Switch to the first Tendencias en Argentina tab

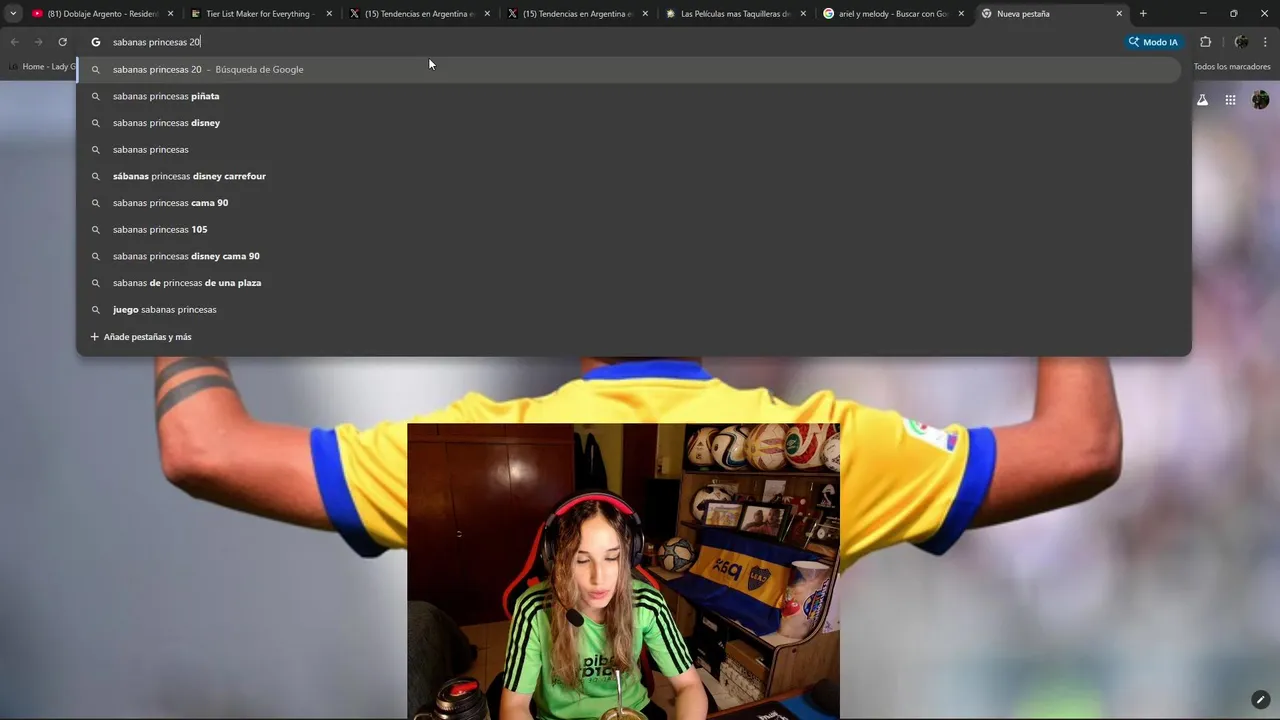(420, 14)
